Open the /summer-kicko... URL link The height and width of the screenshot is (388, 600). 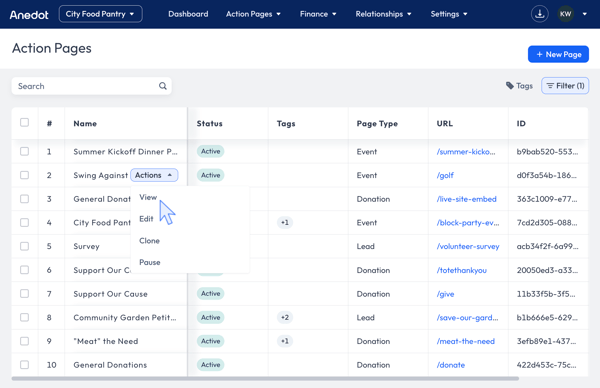click(x=466, y=152)
